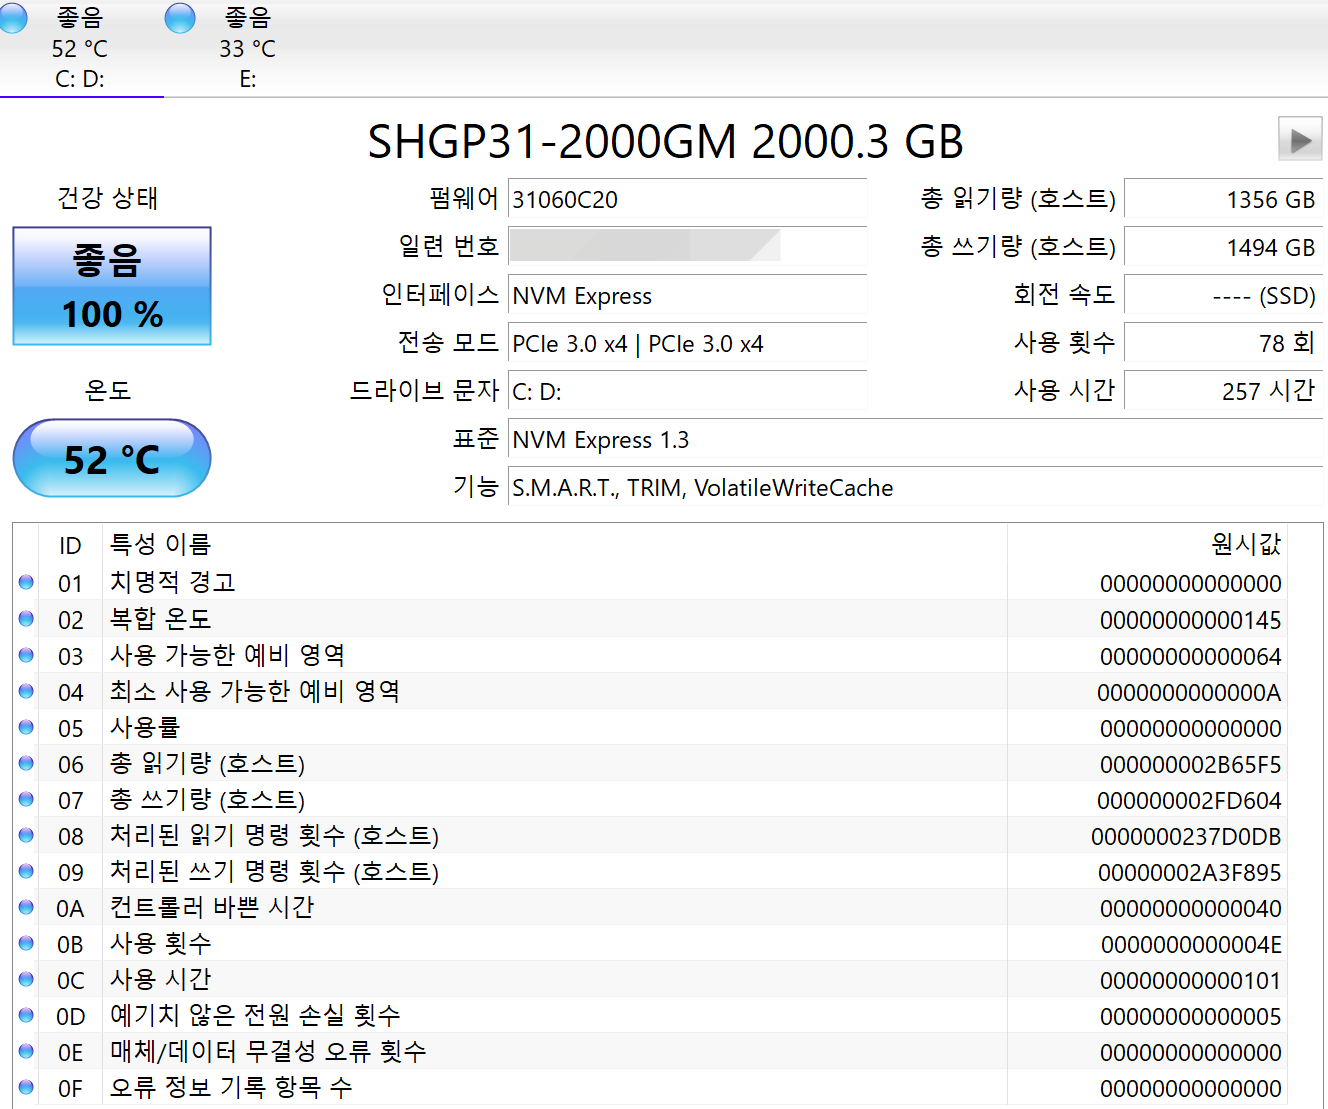This screenshot has height=1109, width=1328.
Task: Click total host reads value 1356 GB
Action: coord(1223,199)
